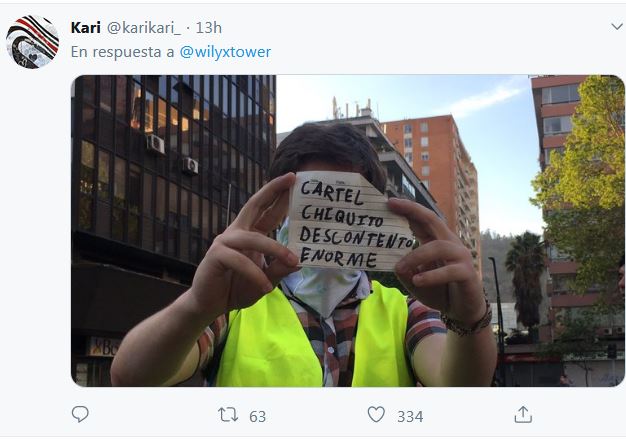Click the yellow safety vest in the photo
The image size is (626, 442).
point(313,337)
